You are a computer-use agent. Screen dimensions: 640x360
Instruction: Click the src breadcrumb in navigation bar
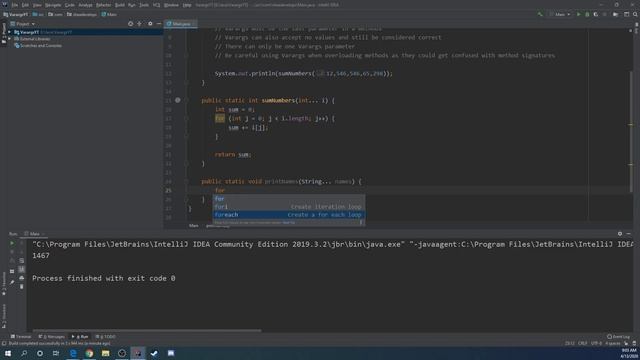[x=38, y=14]
